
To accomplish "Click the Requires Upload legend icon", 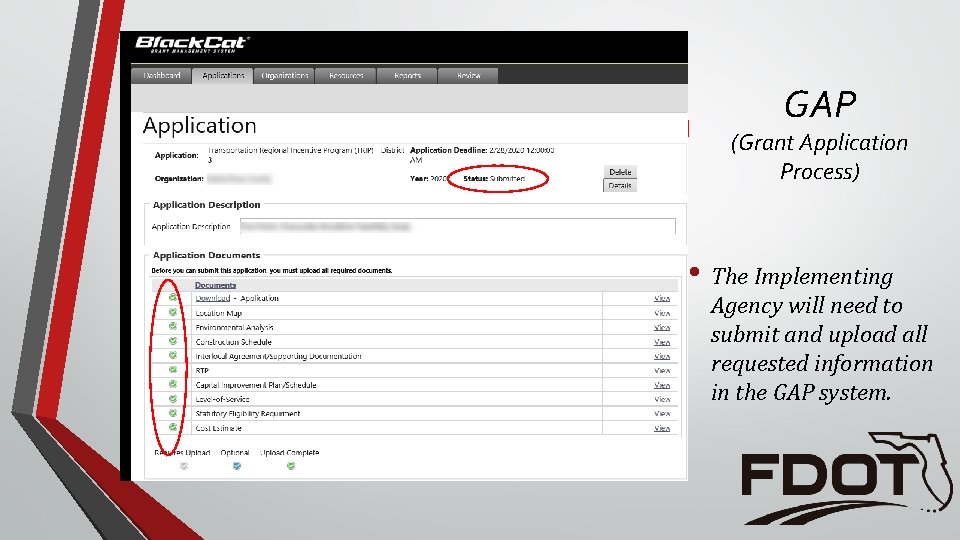I will click(184, 466).
